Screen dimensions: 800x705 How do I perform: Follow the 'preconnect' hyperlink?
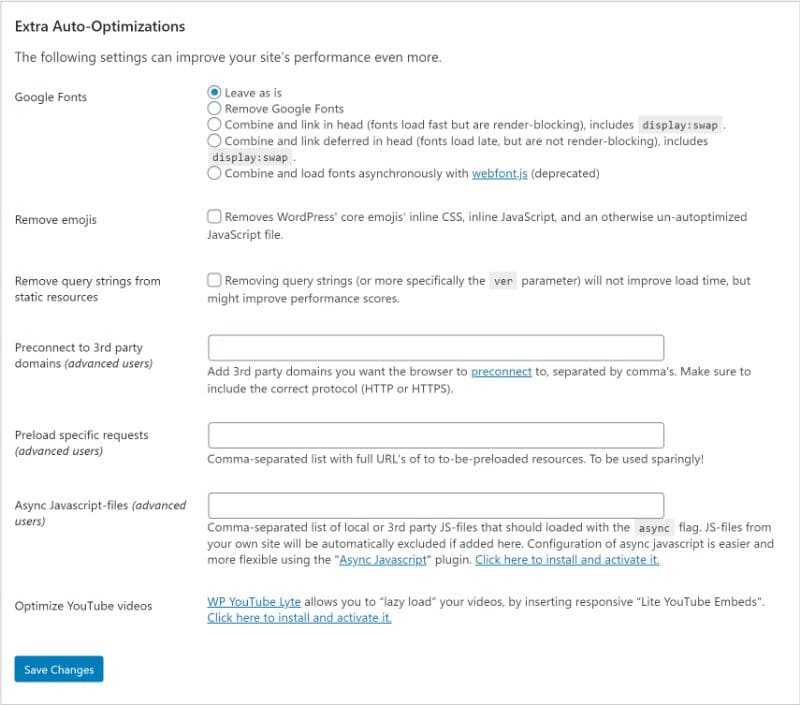501,372
